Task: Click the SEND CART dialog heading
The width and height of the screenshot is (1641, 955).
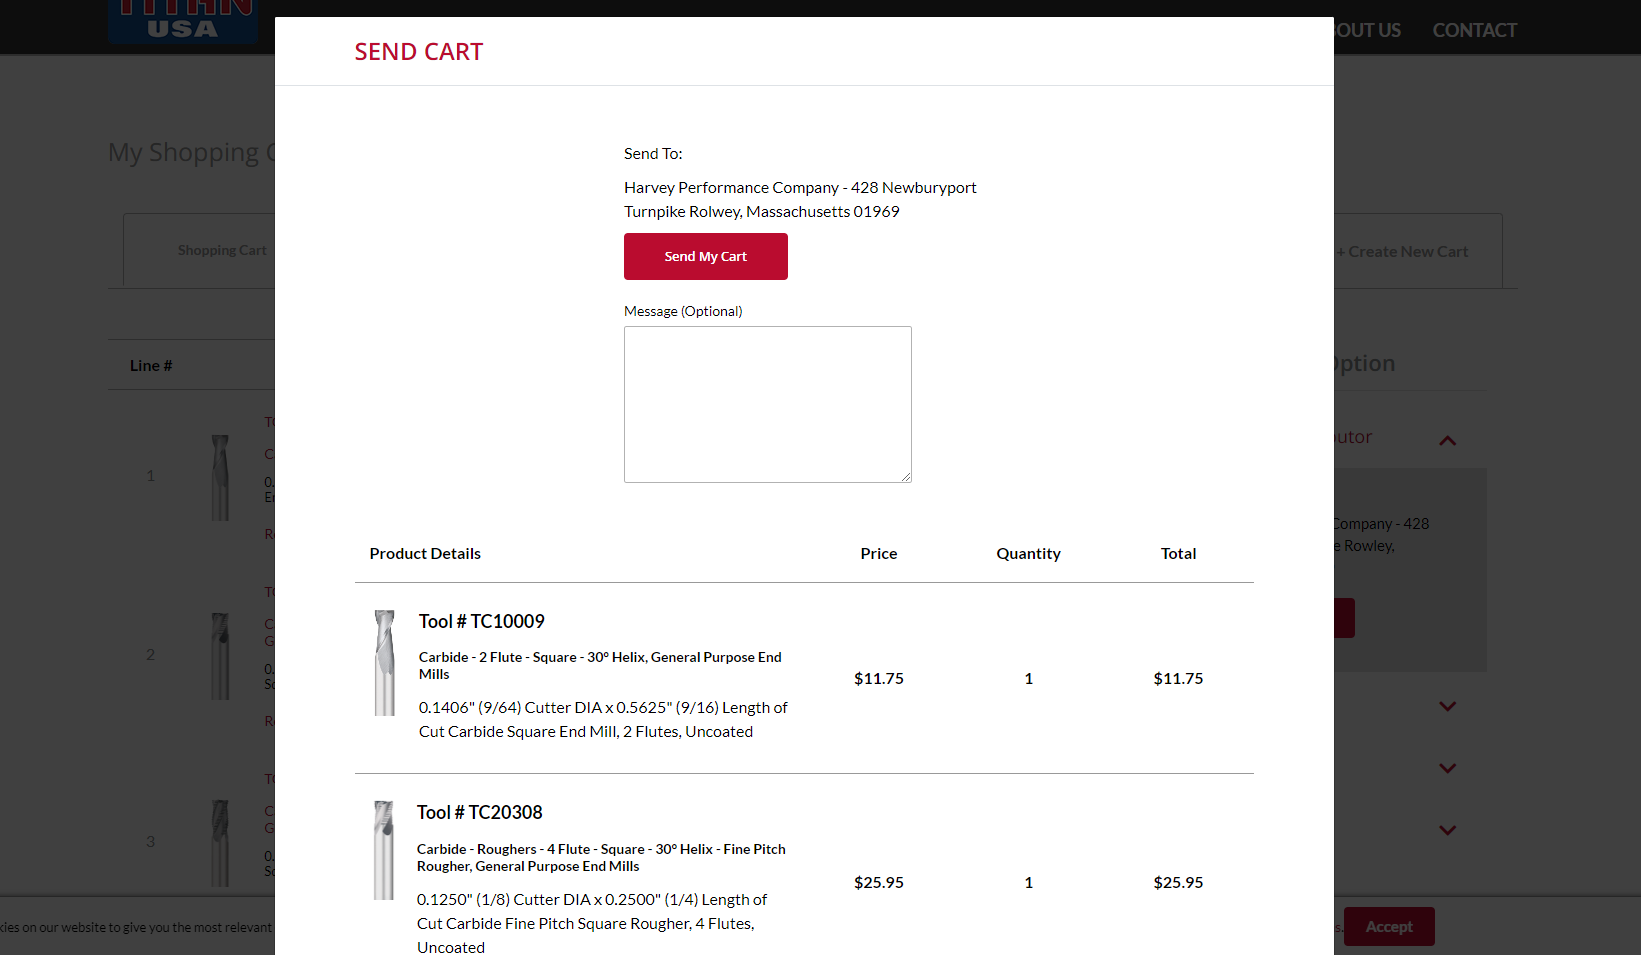Action: point(418,52)
